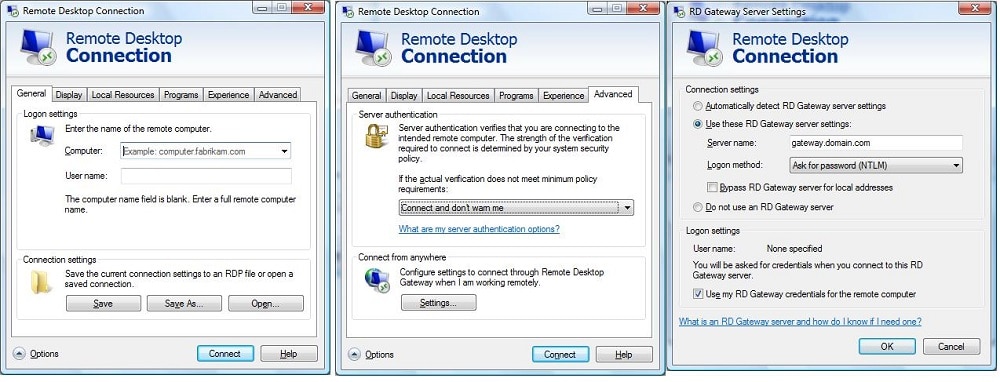This screenshot has height=382, width=1000.
Task: Switch to Local Resources tab in left window
Action: point(123,94)
